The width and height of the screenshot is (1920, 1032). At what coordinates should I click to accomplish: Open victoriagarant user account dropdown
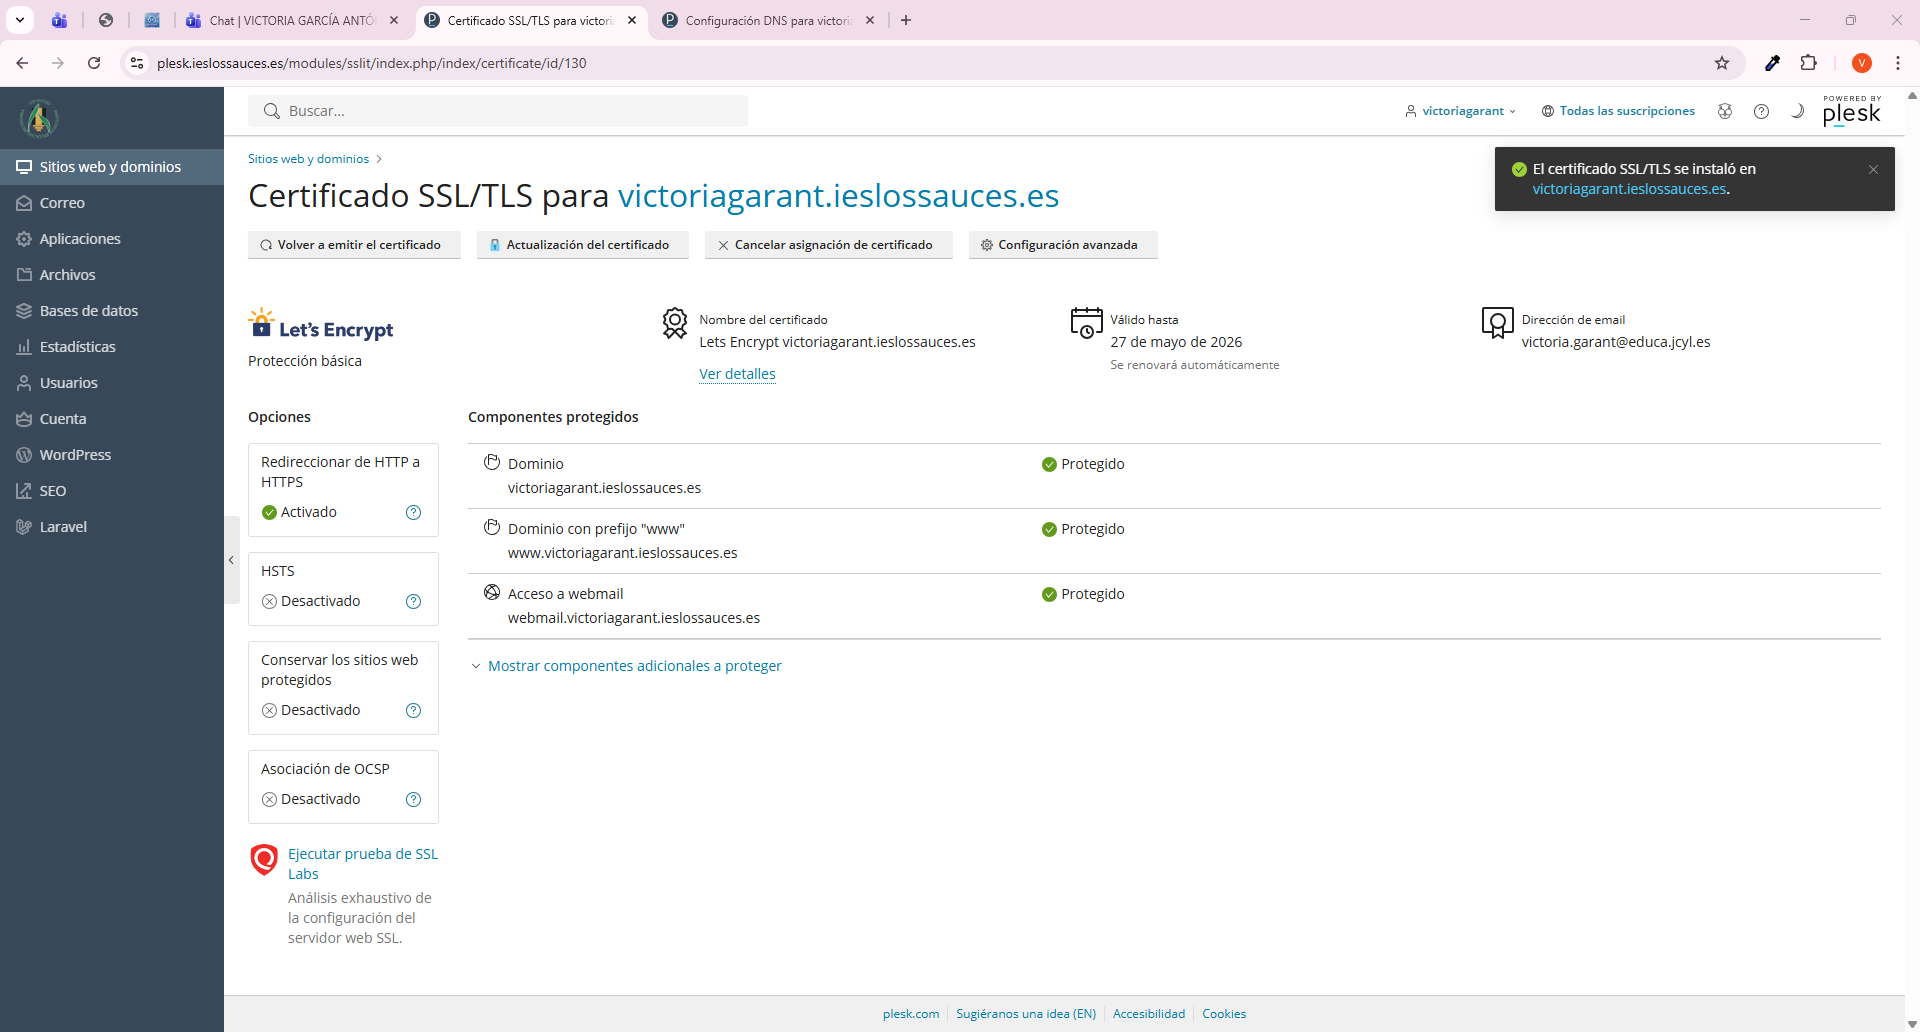point(1461,111)
